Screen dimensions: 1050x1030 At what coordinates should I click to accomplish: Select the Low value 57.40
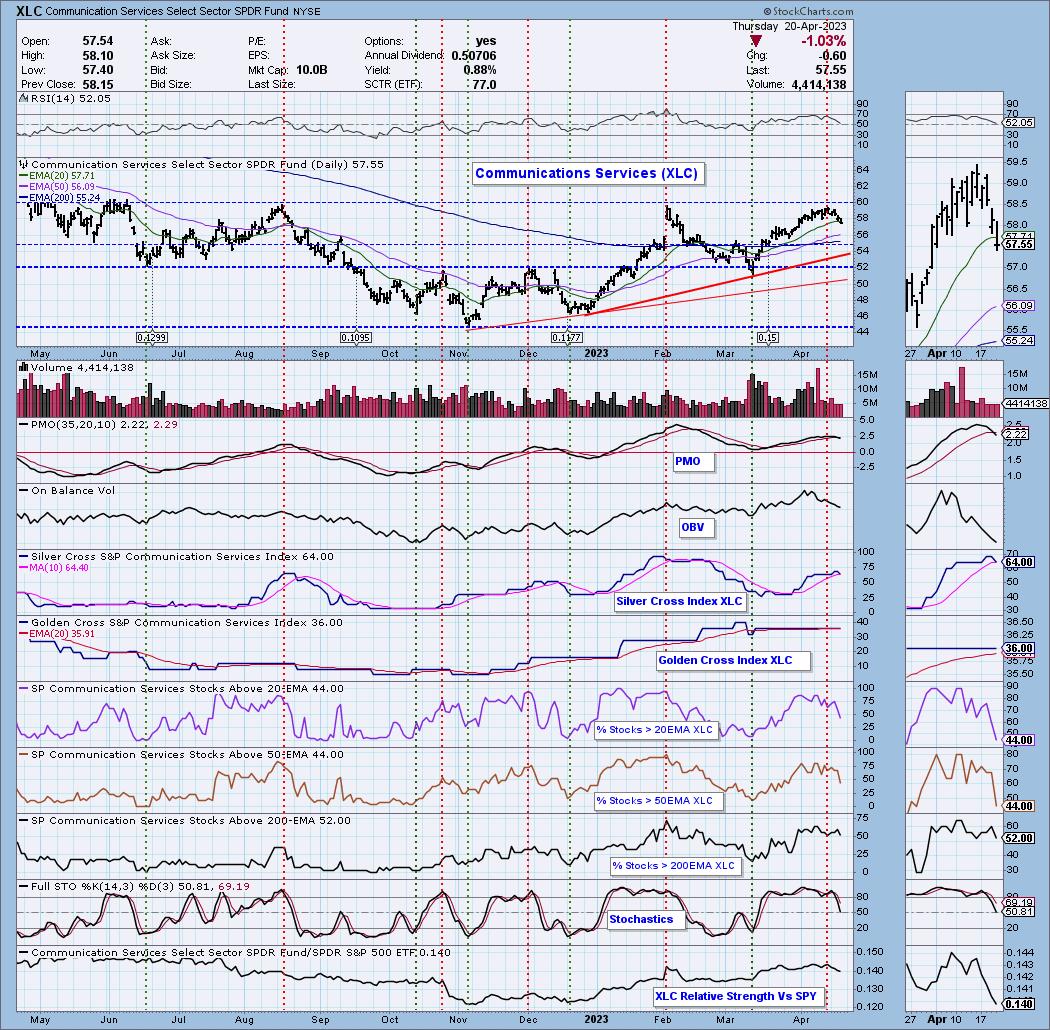point(98,70)
